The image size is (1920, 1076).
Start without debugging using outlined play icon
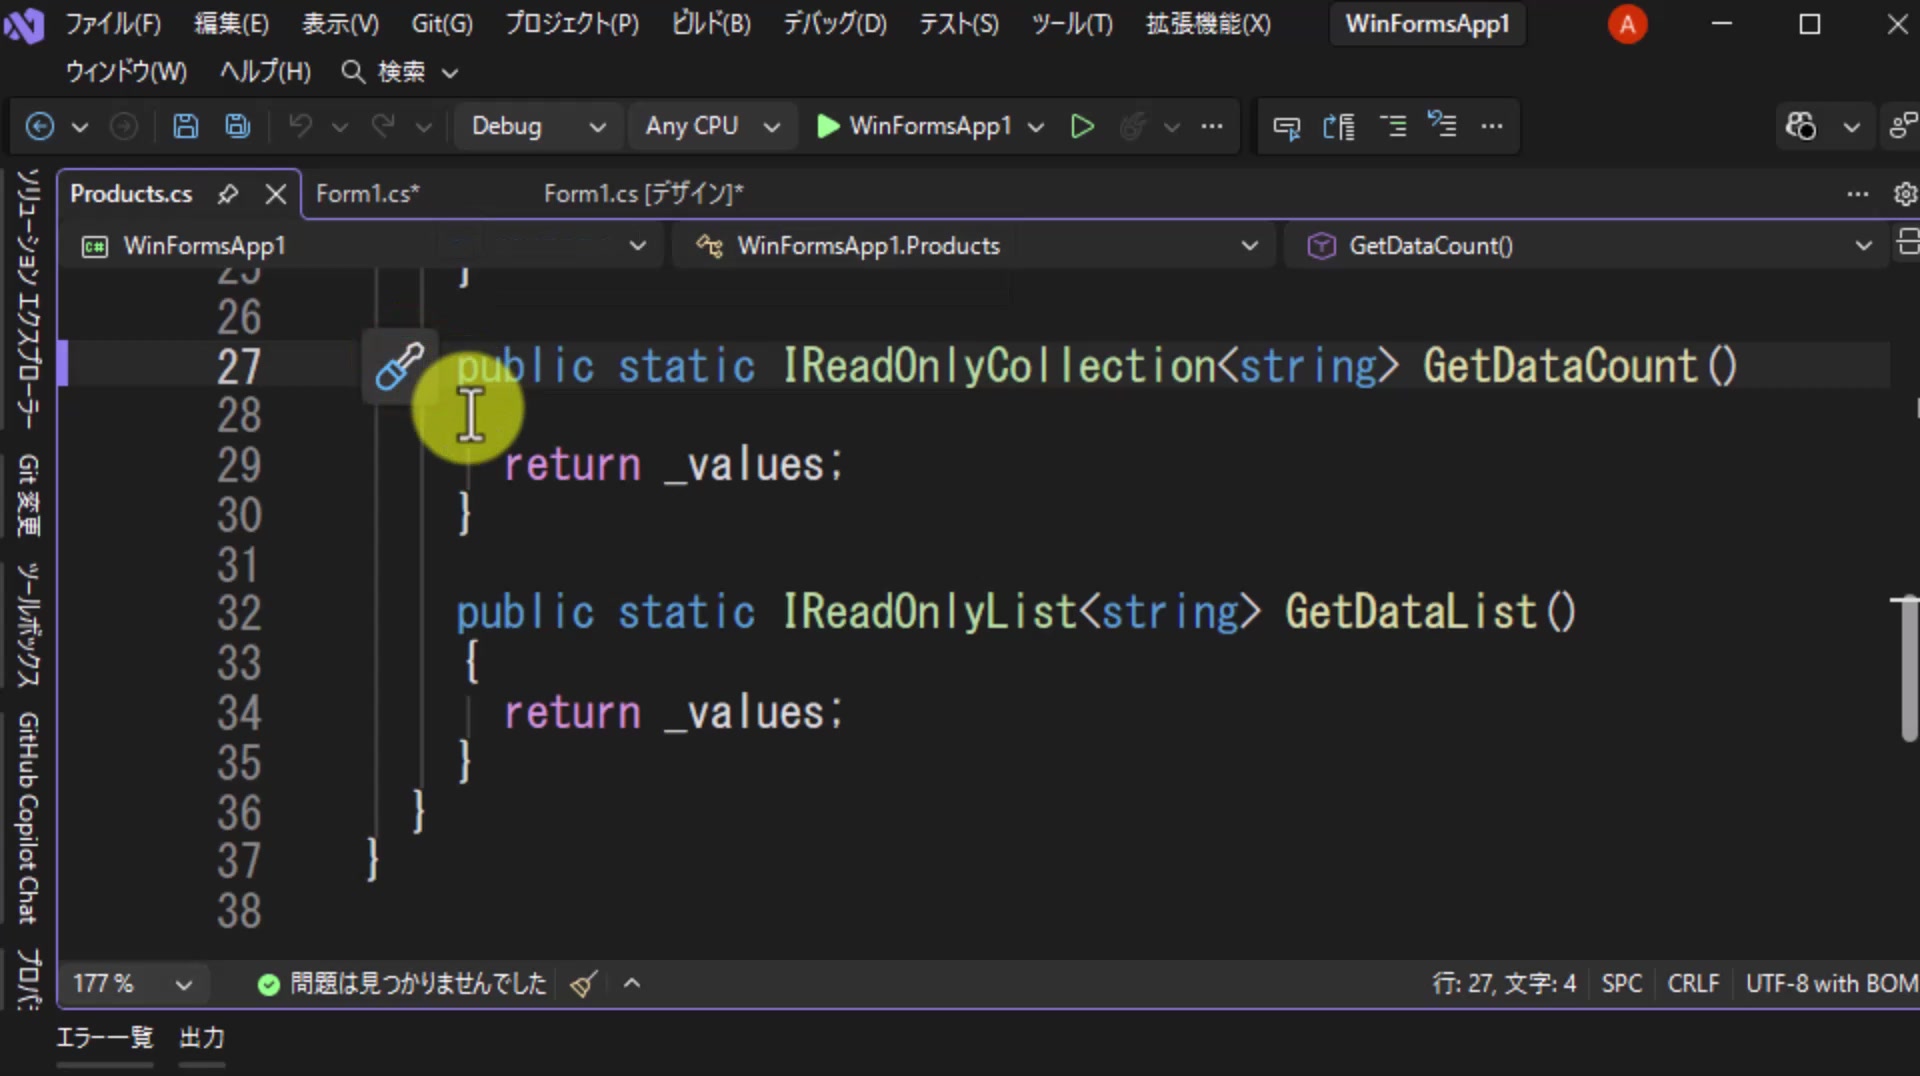pos(1082,126)
